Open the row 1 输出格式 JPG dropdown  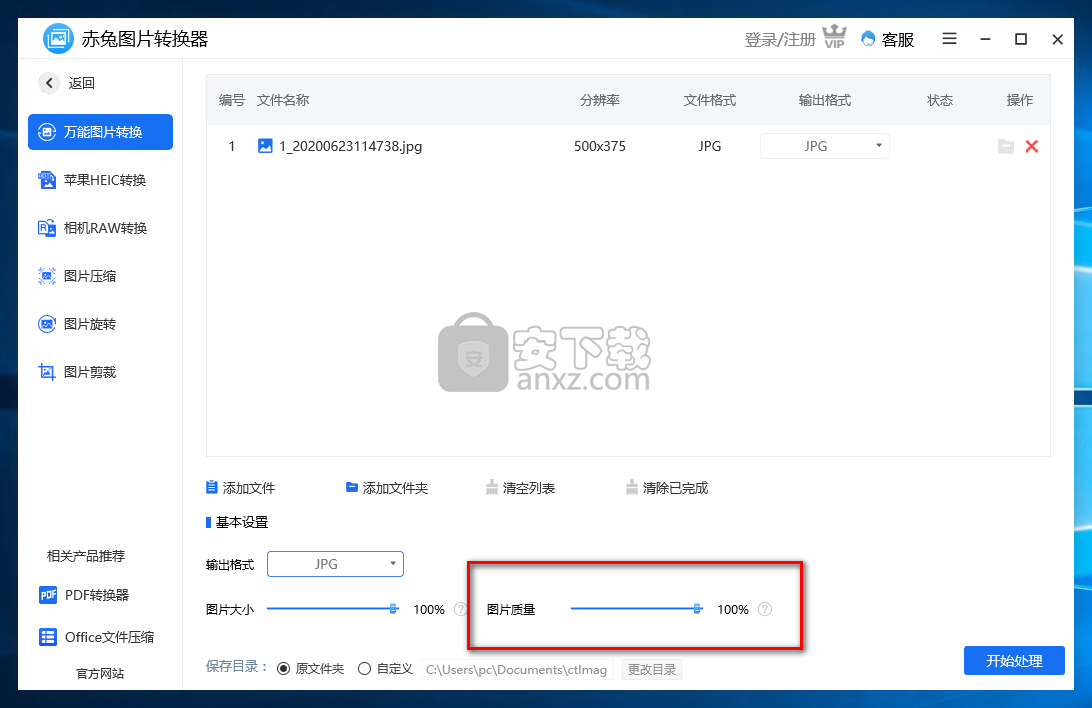point(825,146)
